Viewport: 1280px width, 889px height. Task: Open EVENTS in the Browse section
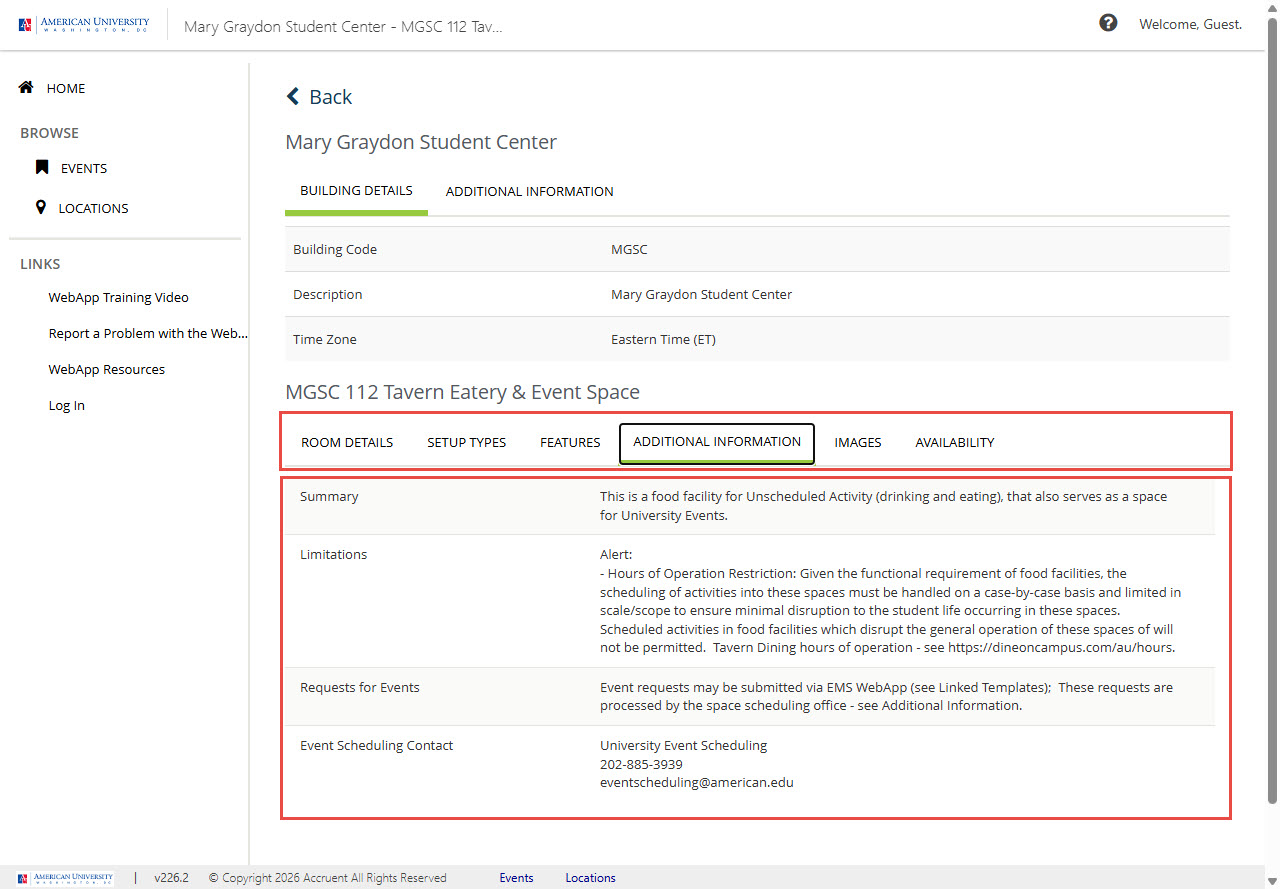pos(84,168)
